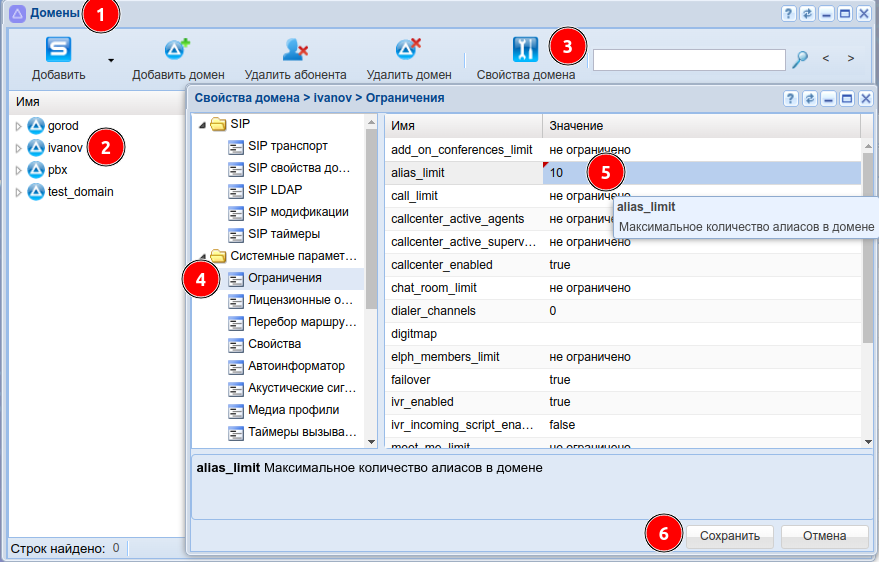Expand the test_domain tree node

(18, 192)
